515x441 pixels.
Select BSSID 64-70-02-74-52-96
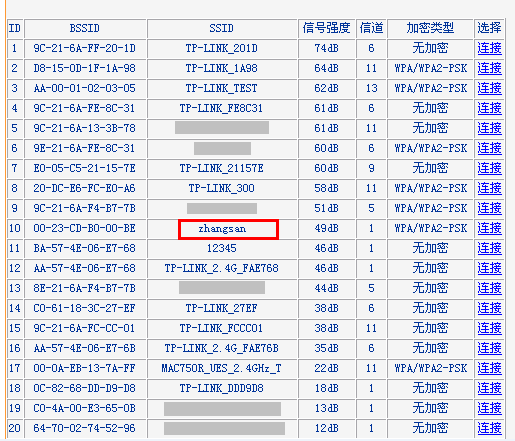85,428
